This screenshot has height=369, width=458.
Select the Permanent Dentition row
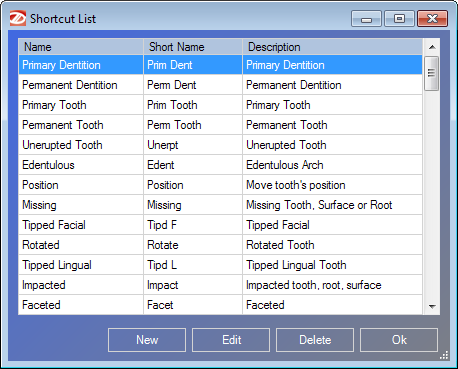220,85
